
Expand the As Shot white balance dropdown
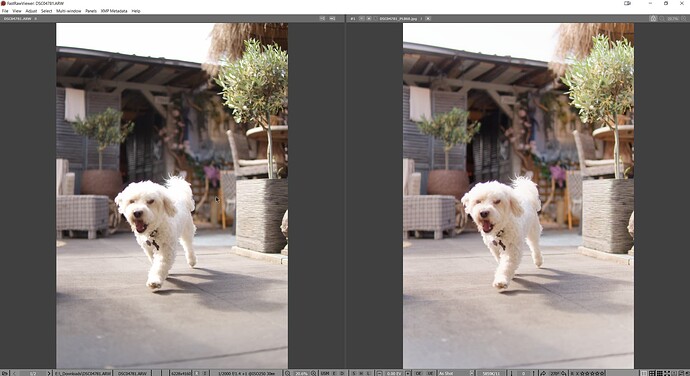pos(472,373)
